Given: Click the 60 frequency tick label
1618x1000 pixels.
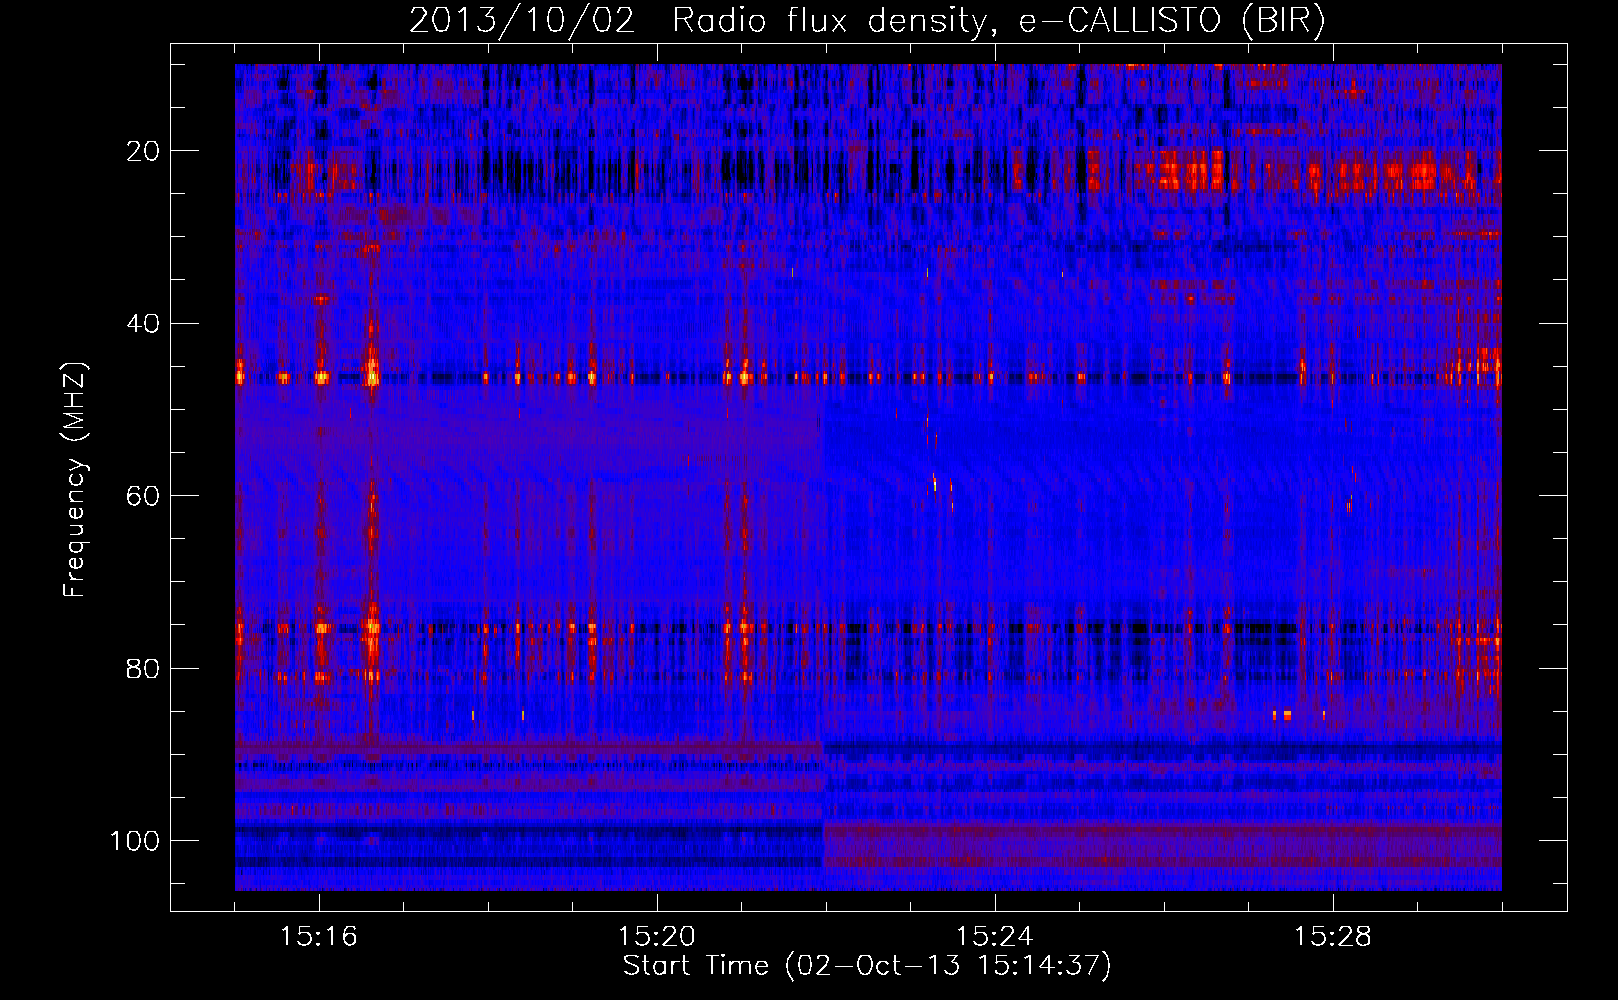Looking at the screenshot, I should point(143,496).
